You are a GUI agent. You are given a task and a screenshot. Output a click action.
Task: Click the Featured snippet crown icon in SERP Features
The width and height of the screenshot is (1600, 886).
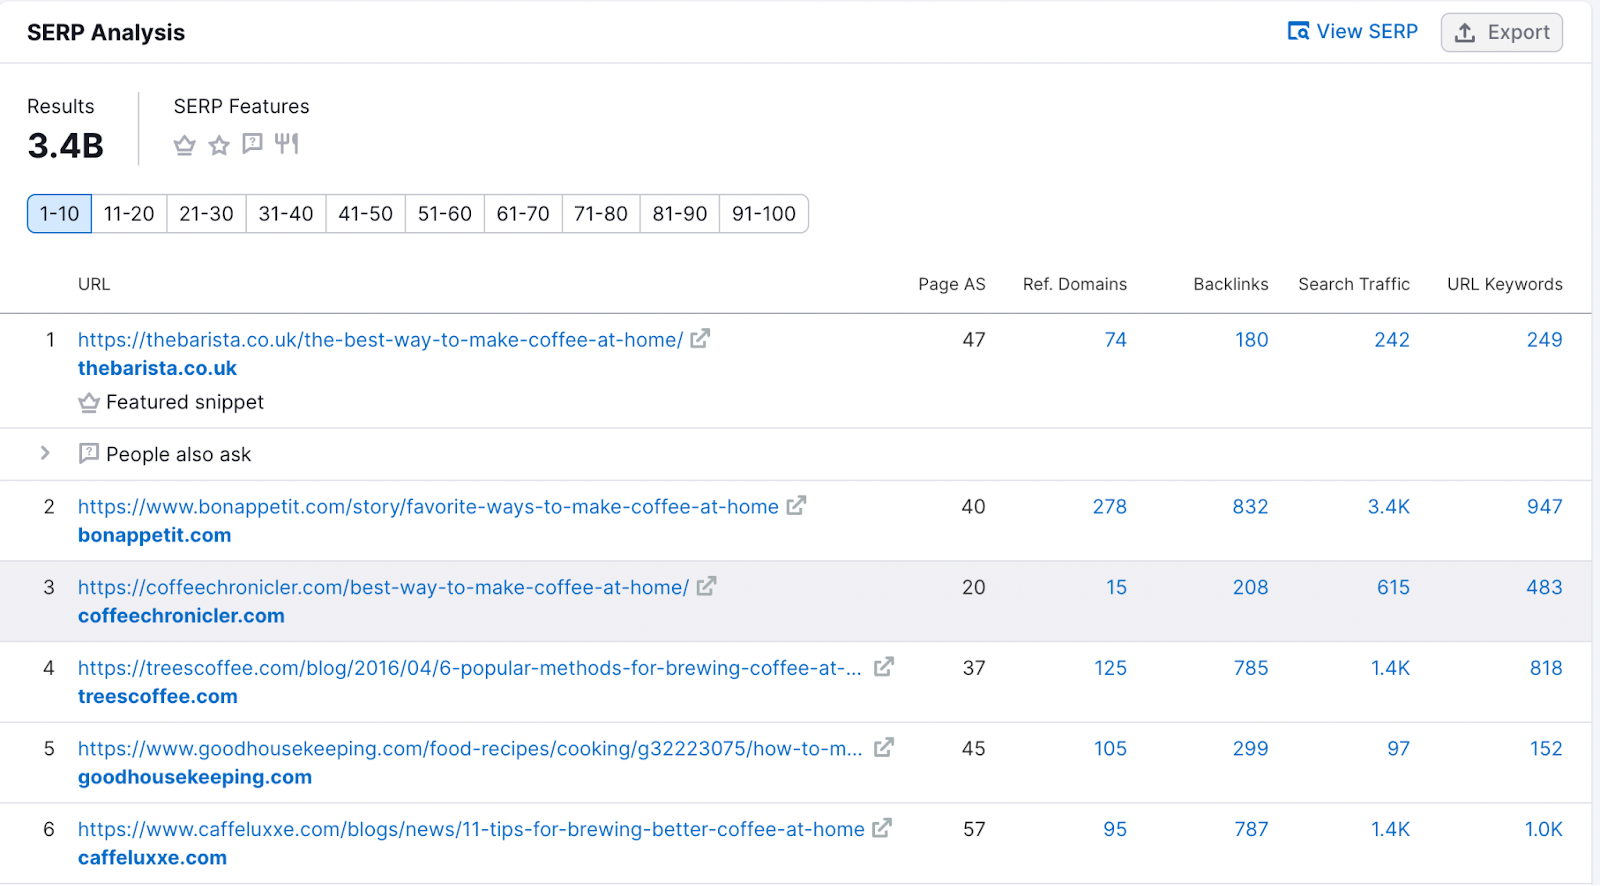pos(184,145)
